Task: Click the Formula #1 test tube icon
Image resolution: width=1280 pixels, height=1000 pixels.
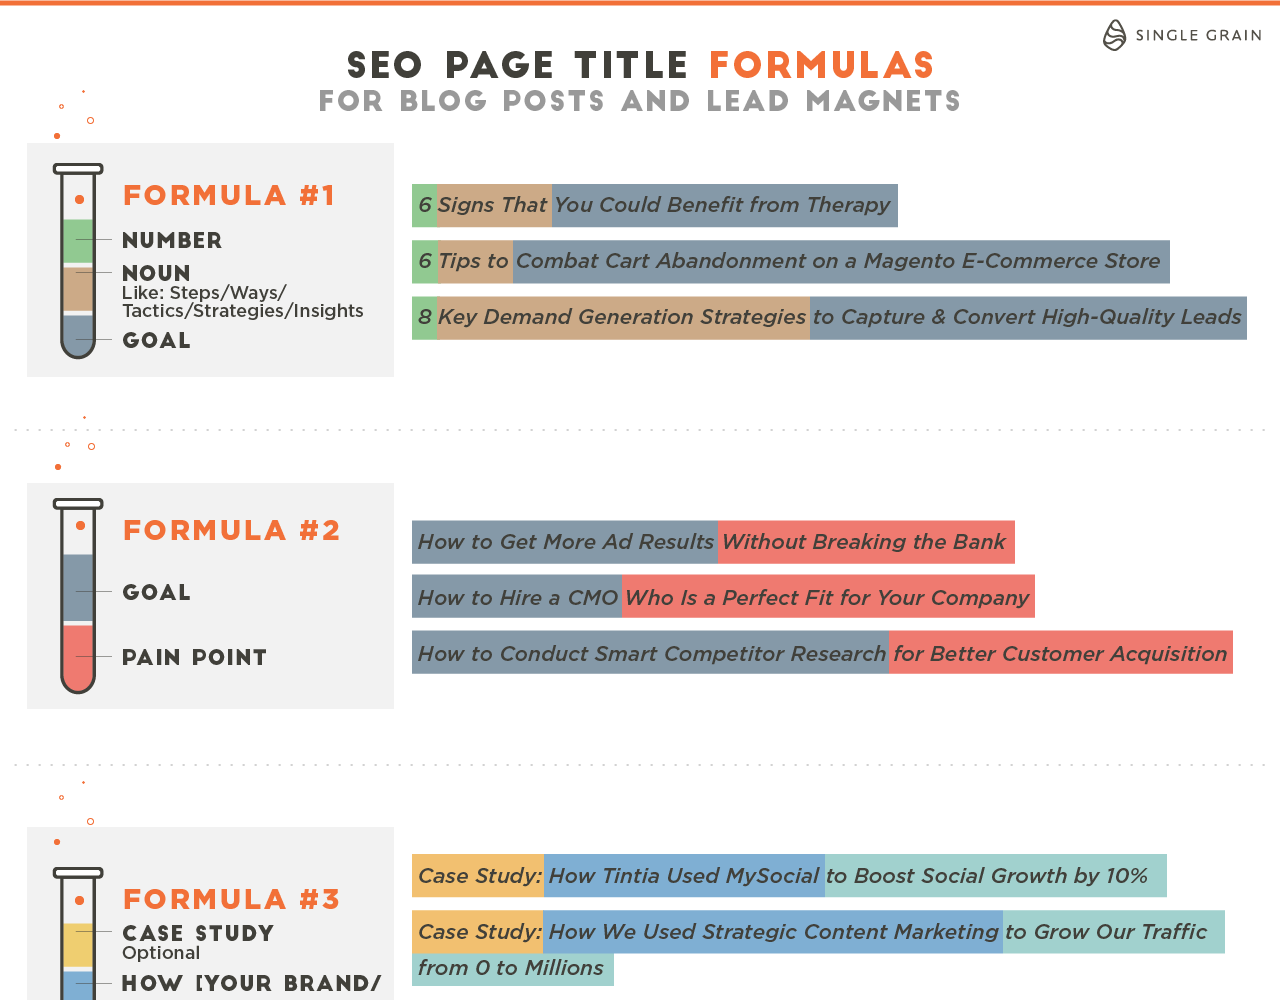Action: click(78, 260)
